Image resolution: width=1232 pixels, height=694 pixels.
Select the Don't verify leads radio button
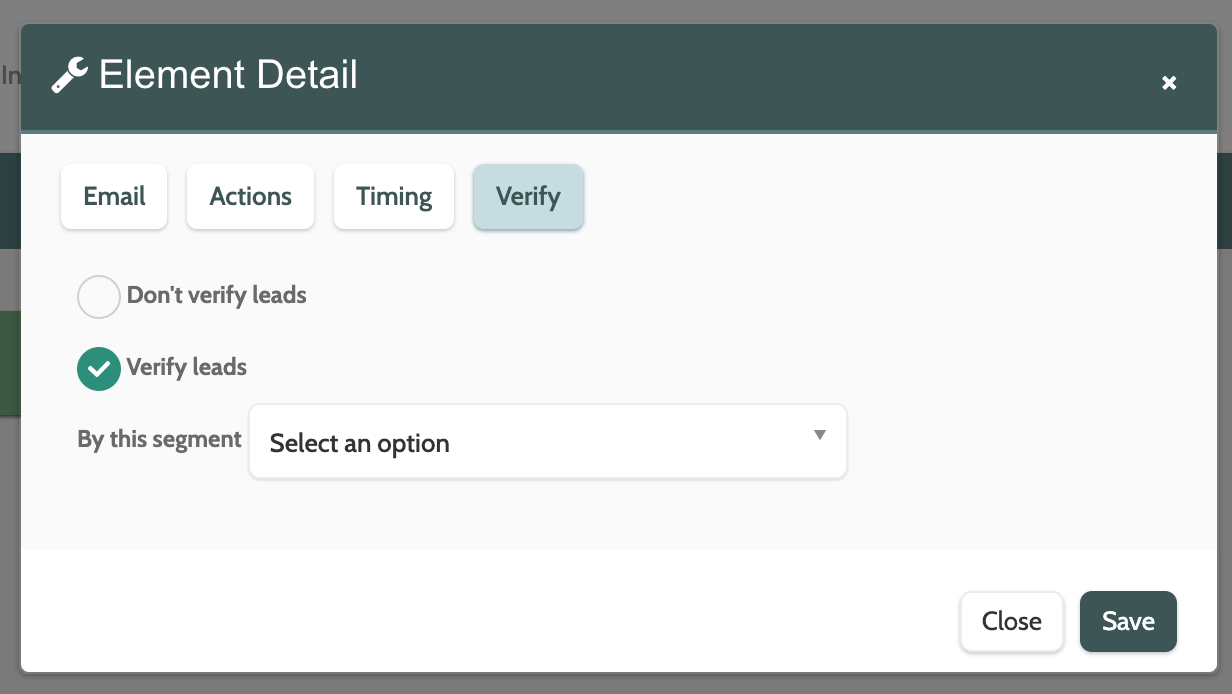click(99, 297)
